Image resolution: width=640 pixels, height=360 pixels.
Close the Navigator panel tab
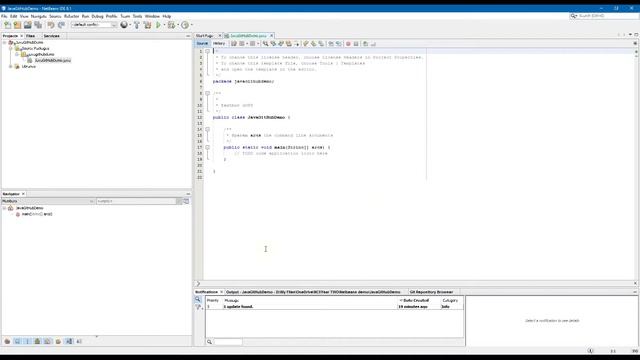pyautogui.click(x=23, y=194)
